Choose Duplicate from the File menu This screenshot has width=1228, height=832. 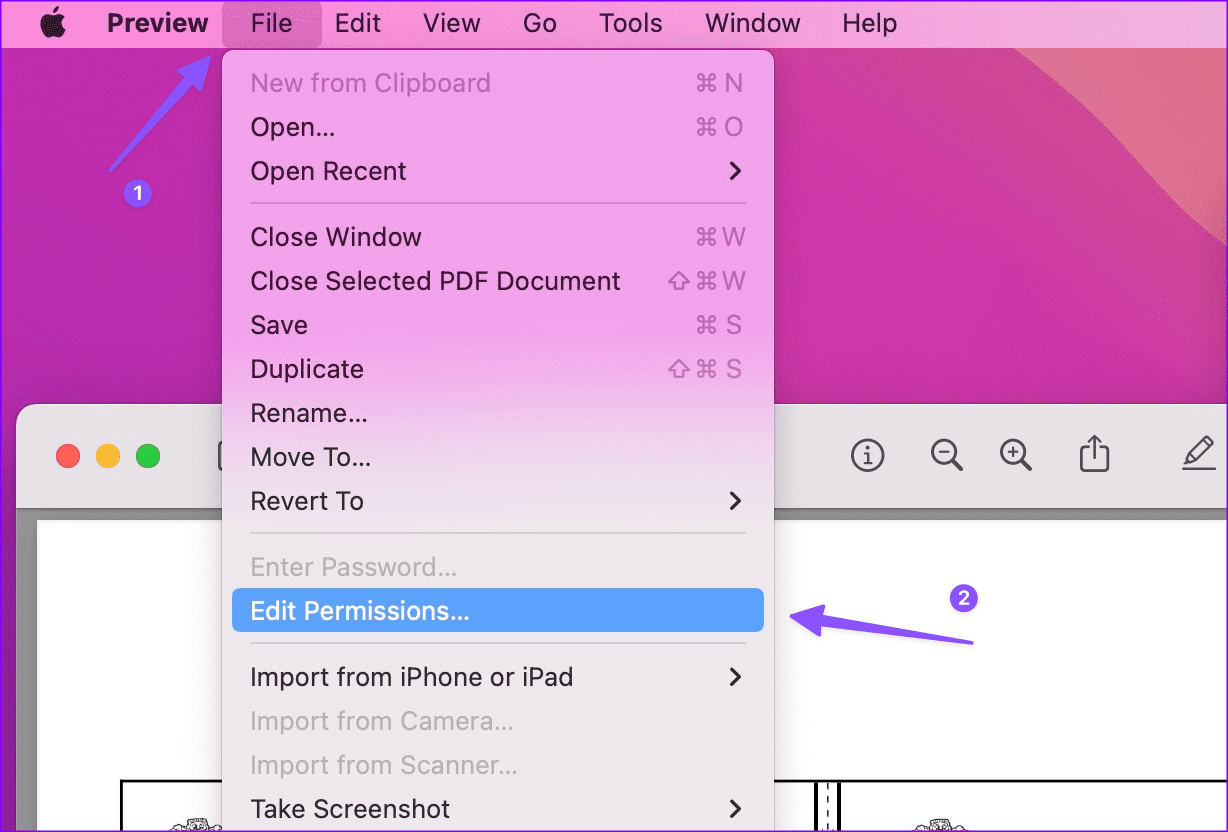(498, 369)
